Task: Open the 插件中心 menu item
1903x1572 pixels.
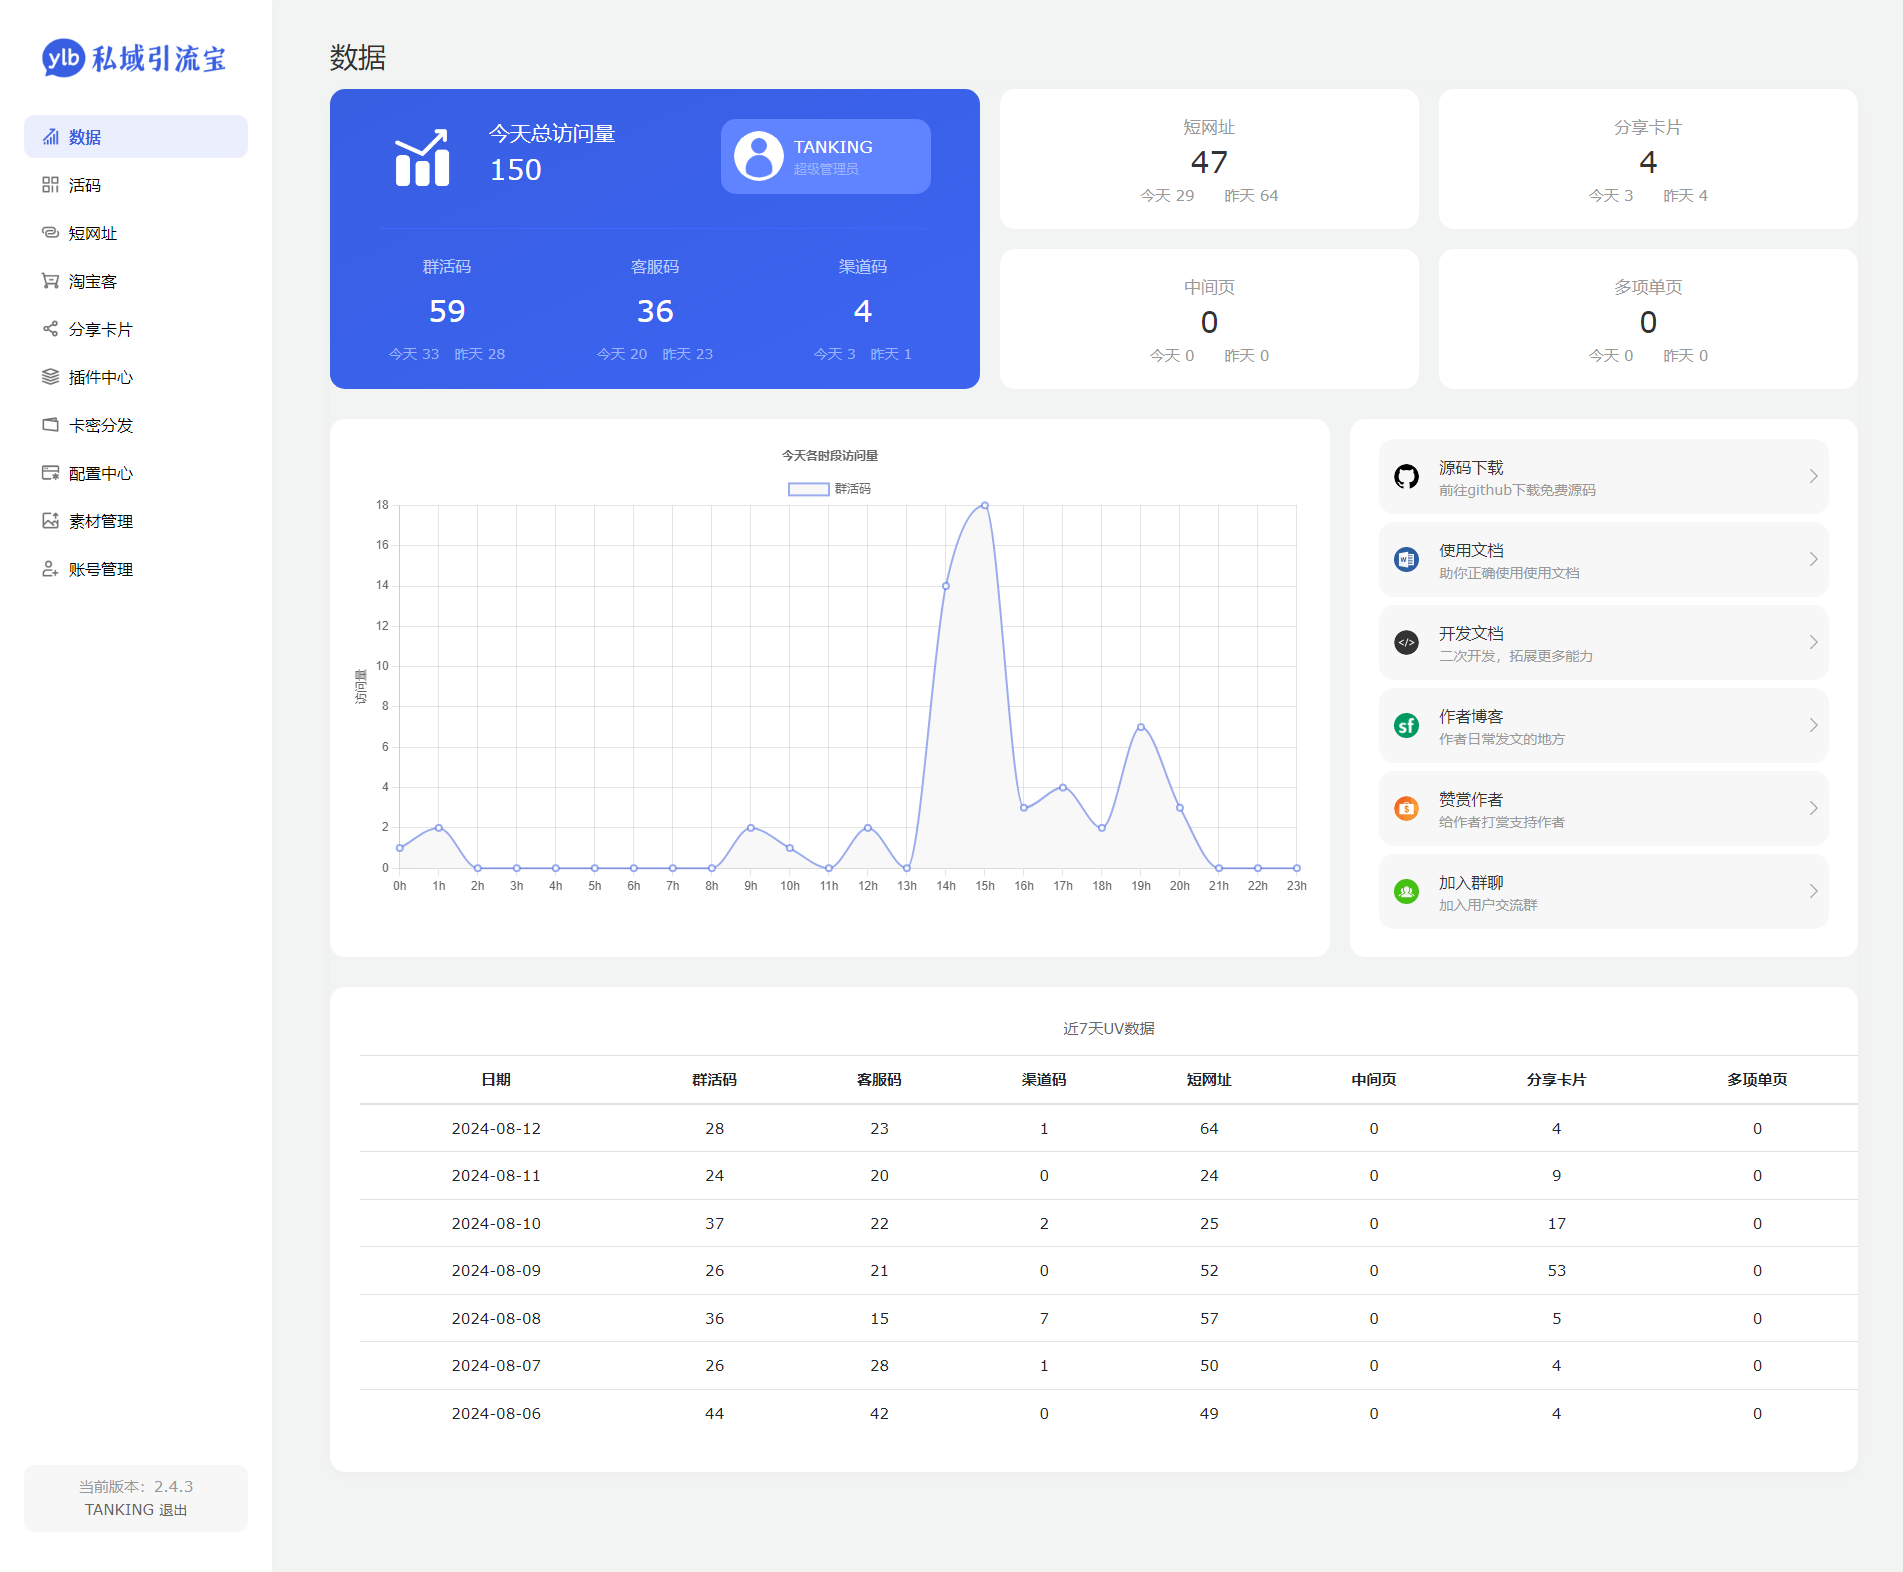Action: (100, 377)
